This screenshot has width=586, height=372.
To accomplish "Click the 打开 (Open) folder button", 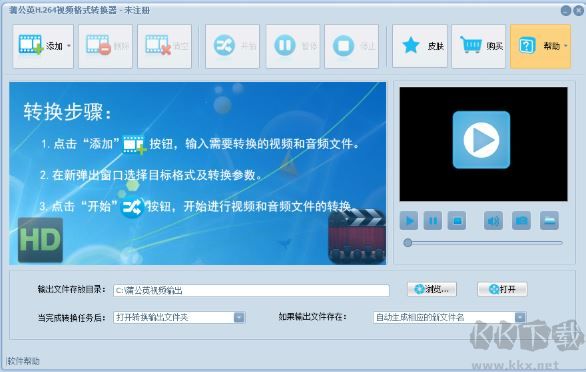I will (502, 289).
